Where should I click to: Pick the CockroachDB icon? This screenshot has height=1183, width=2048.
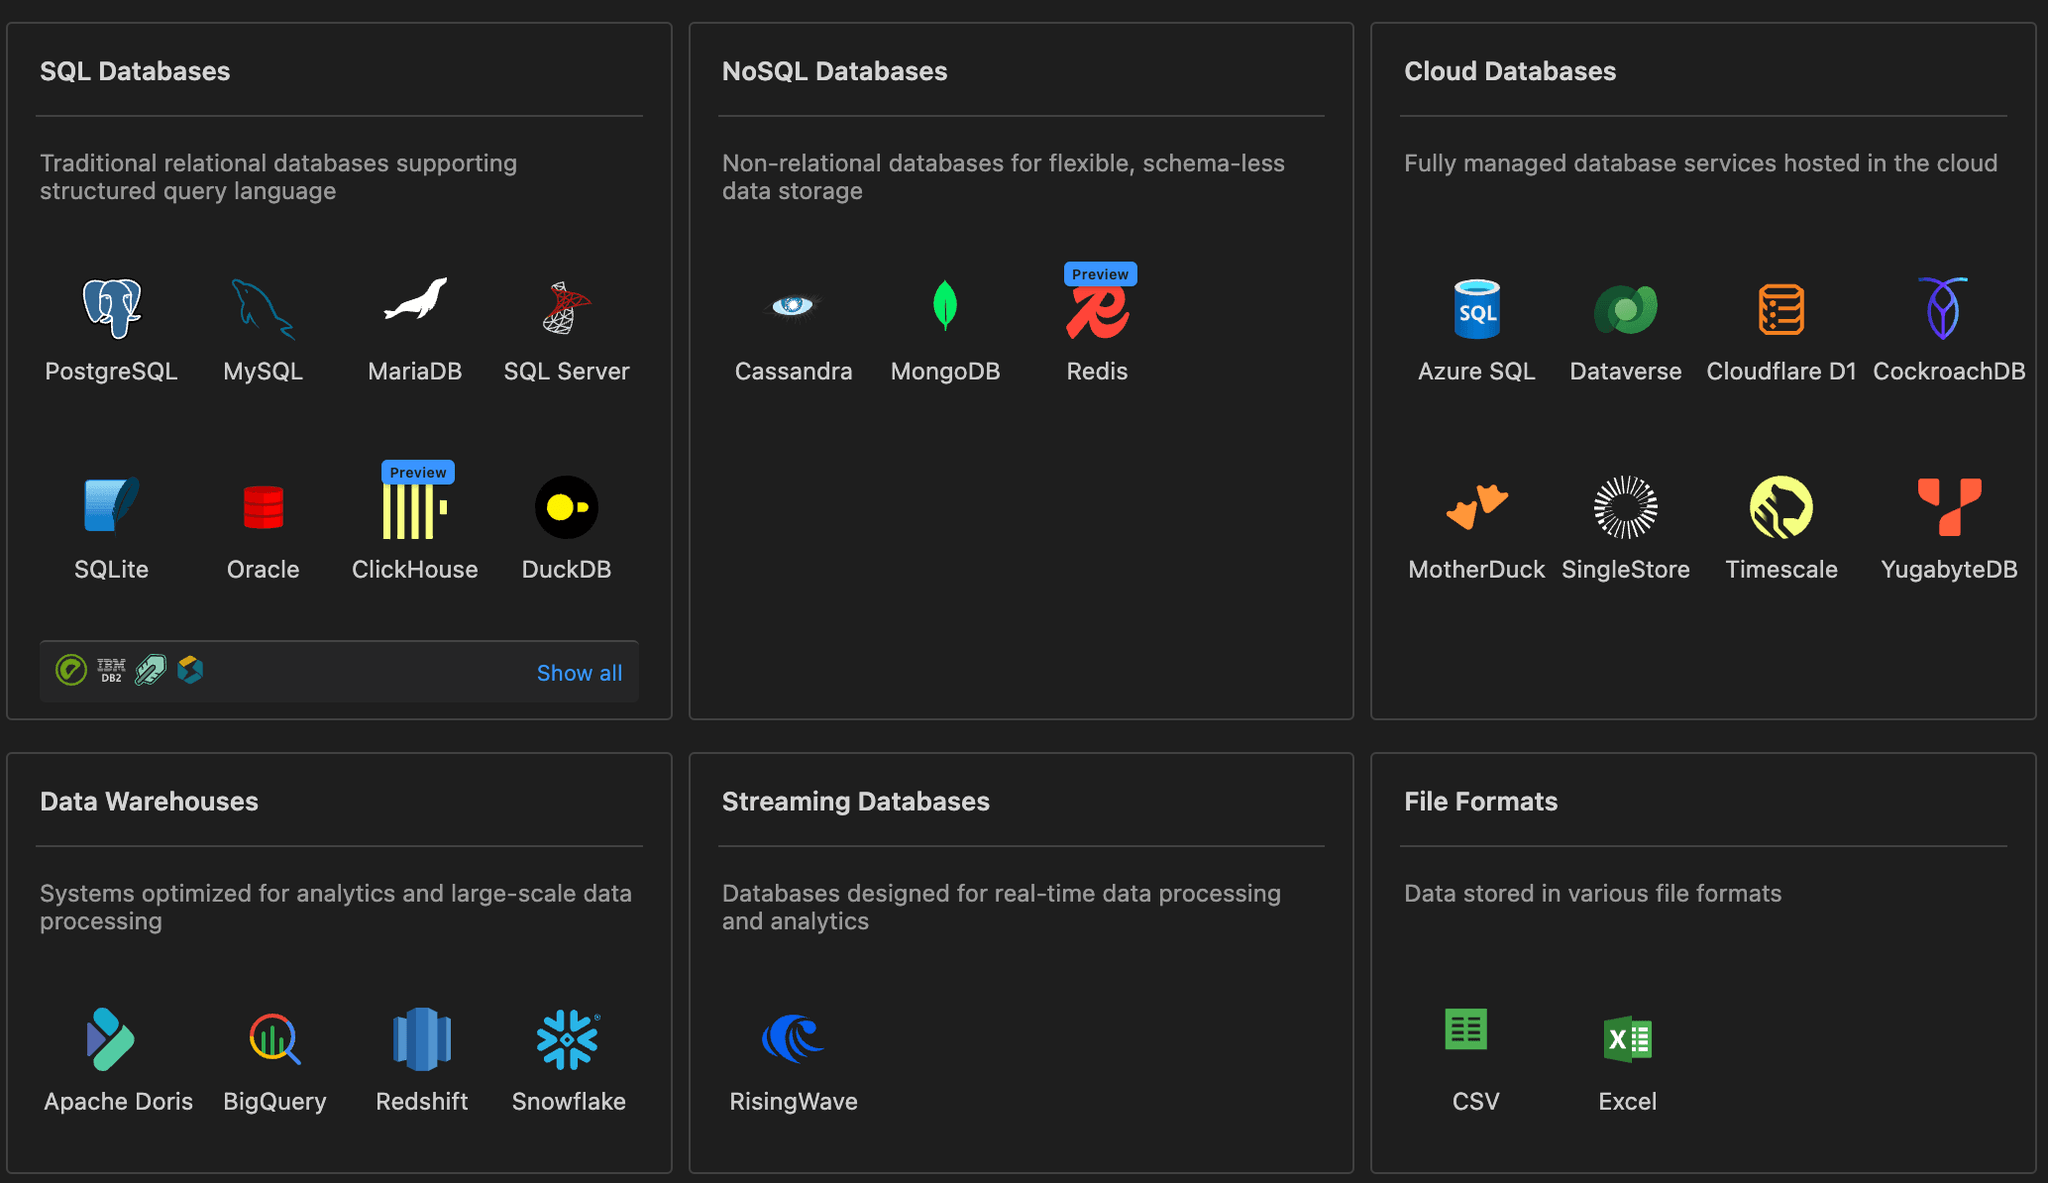coord(1943,308)
